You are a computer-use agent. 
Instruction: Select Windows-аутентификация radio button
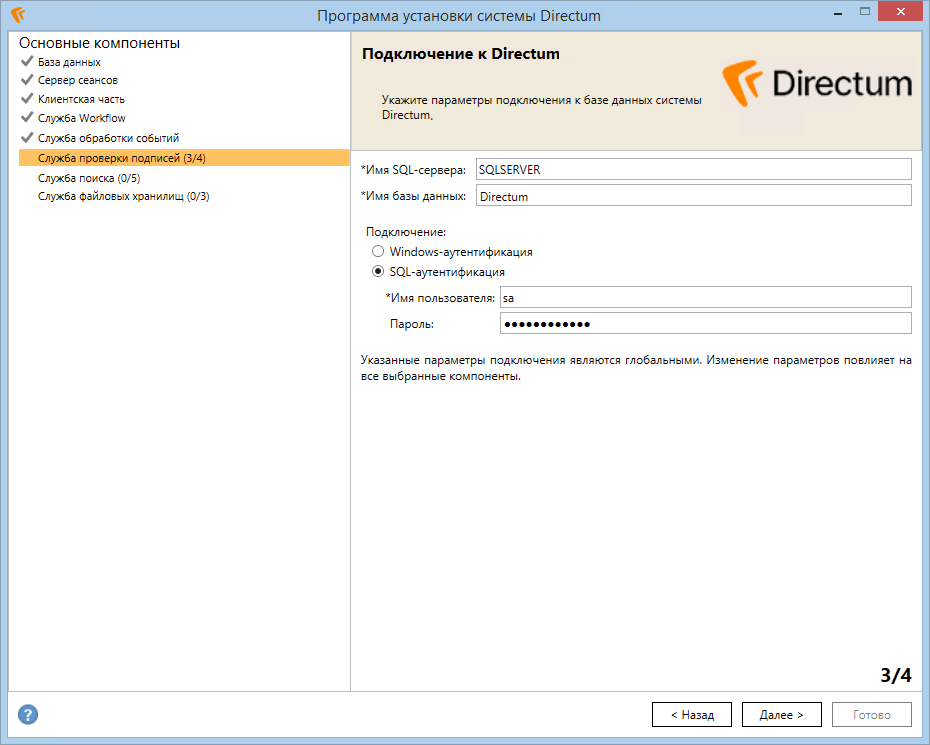click(x=378, y=252)
